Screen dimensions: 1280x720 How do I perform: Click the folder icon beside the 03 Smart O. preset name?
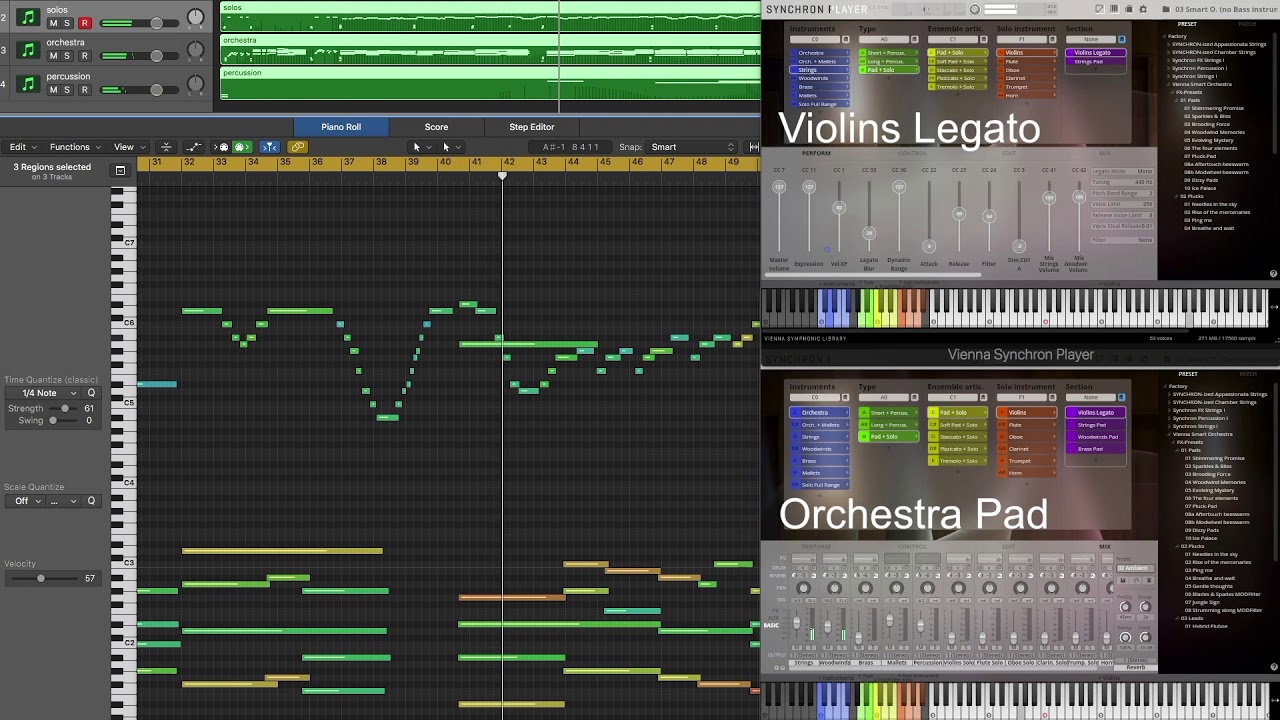click(1166, 9)
